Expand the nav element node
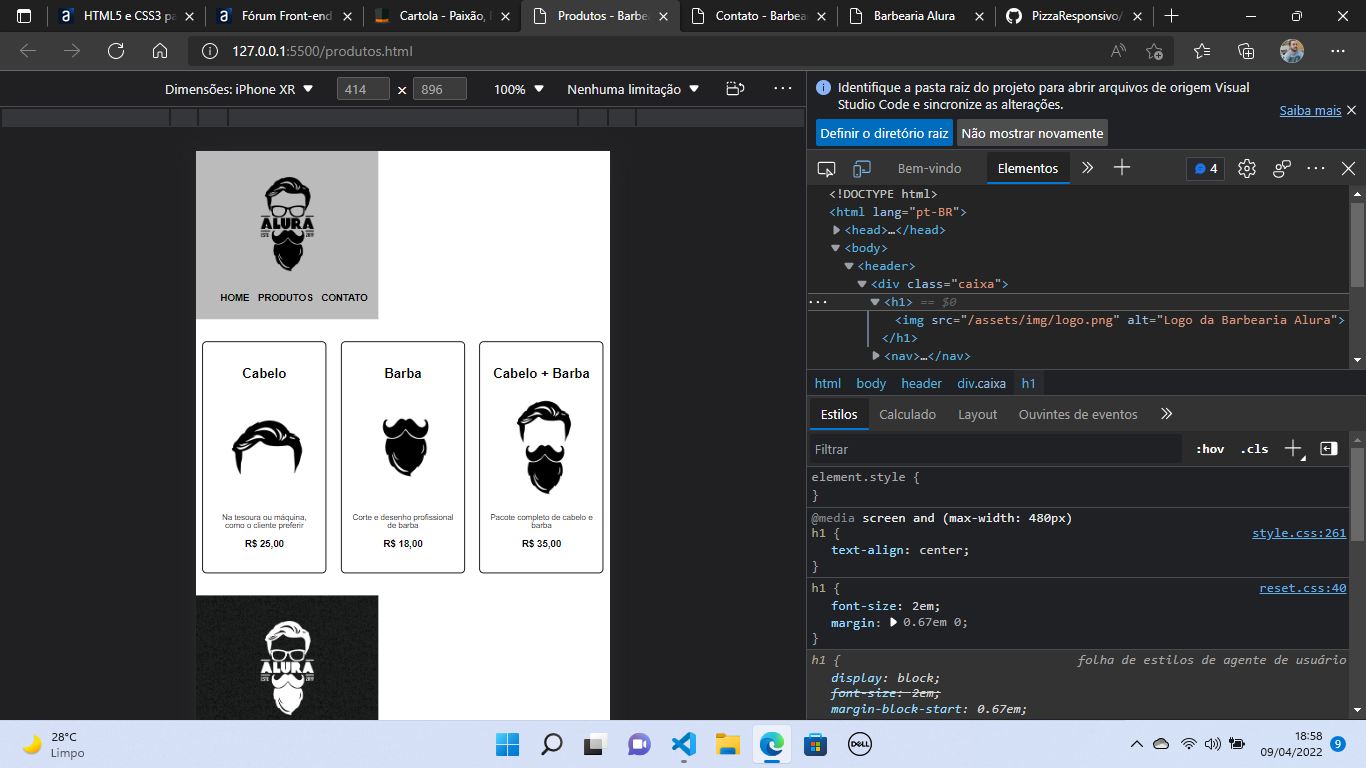The width and height of the screenshot is (1366, 768). pyautogui.click(x=876, y=356)
